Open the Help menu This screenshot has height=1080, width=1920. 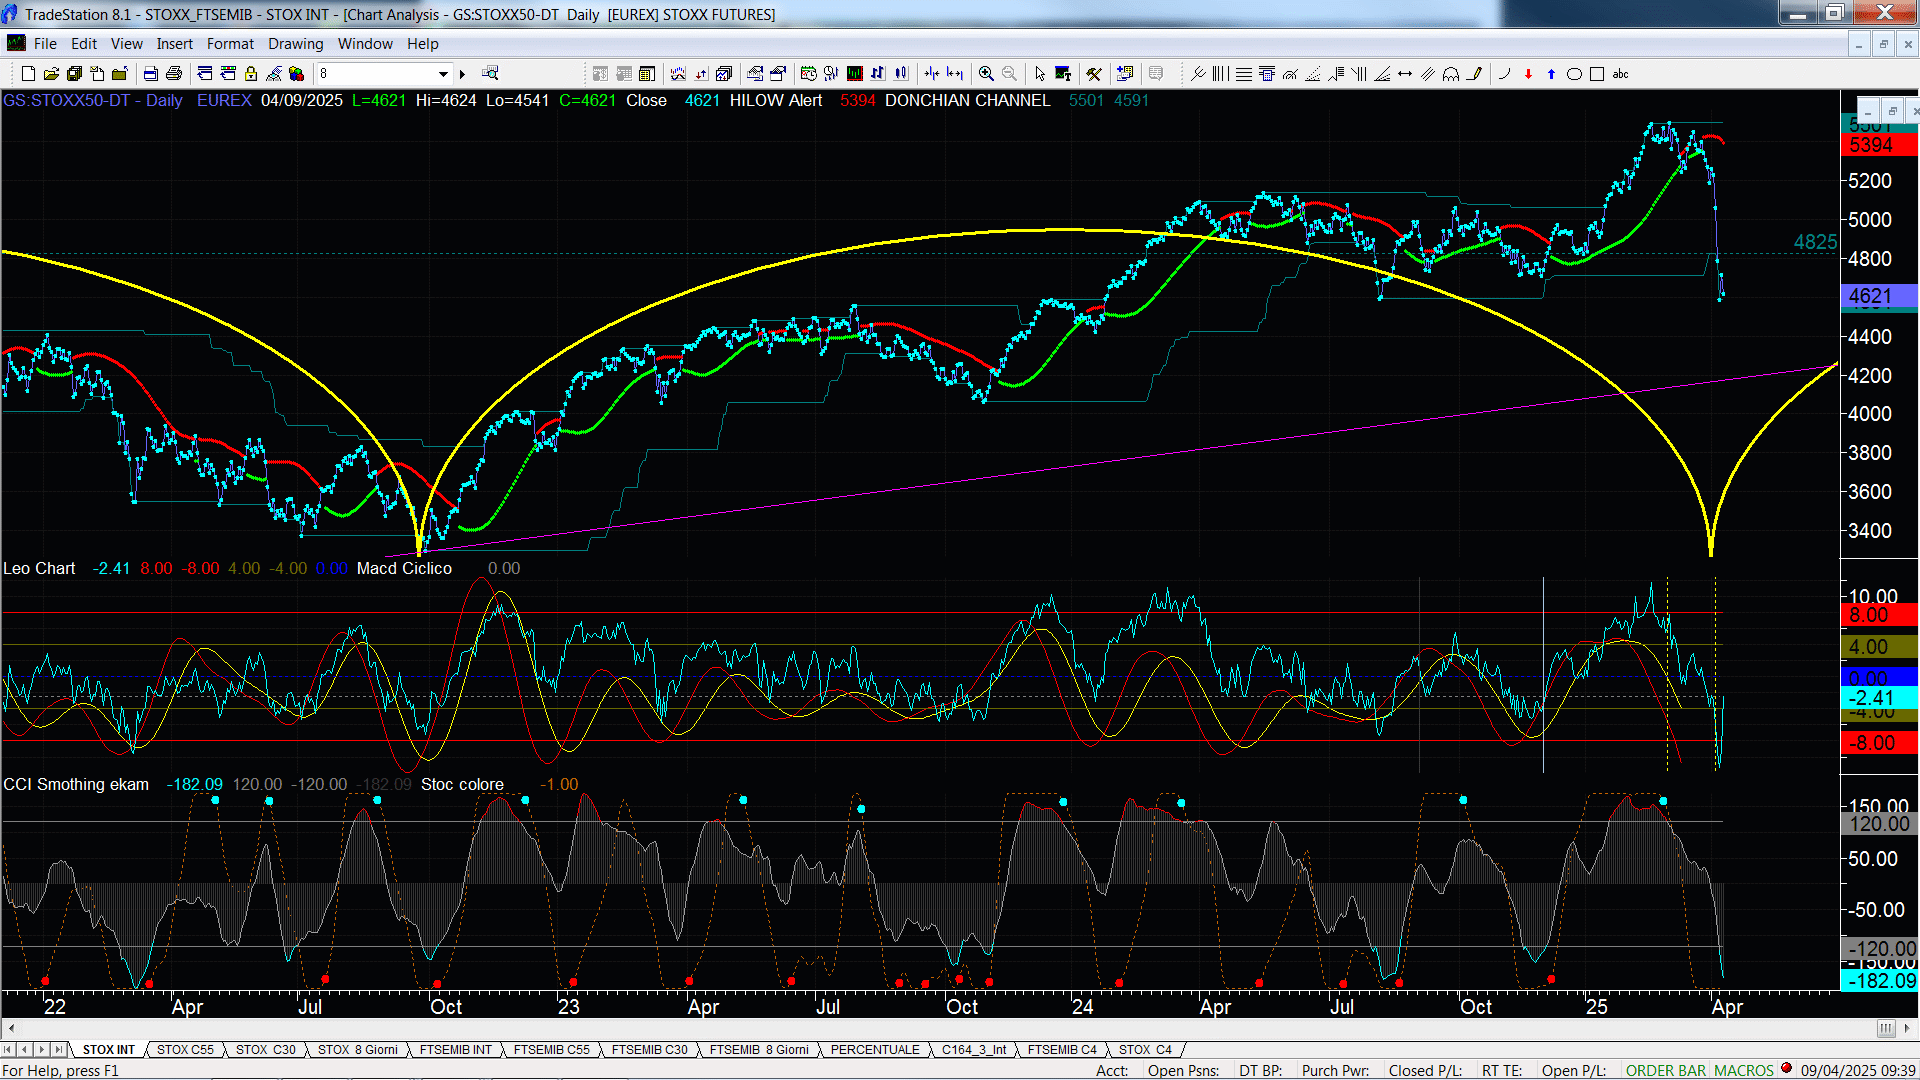(x=423, y=43)
